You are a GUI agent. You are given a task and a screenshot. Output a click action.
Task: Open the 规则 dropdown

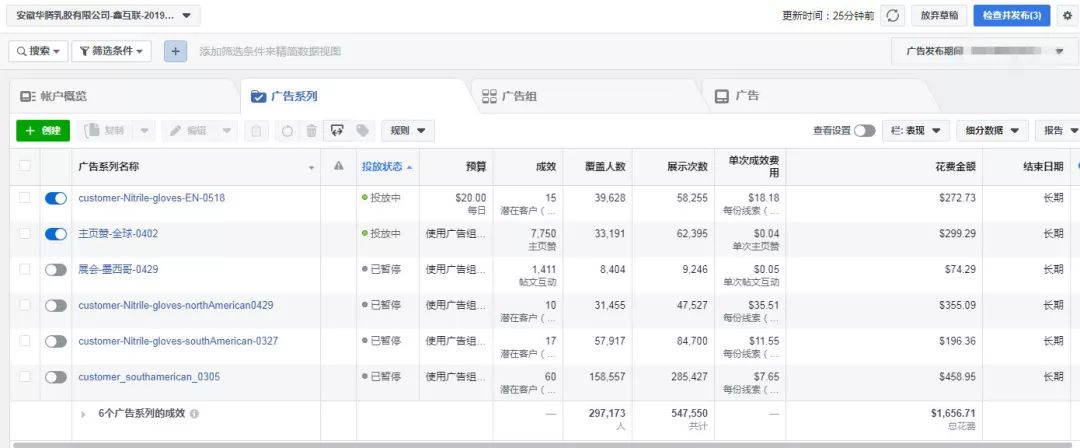pos(408,130)
